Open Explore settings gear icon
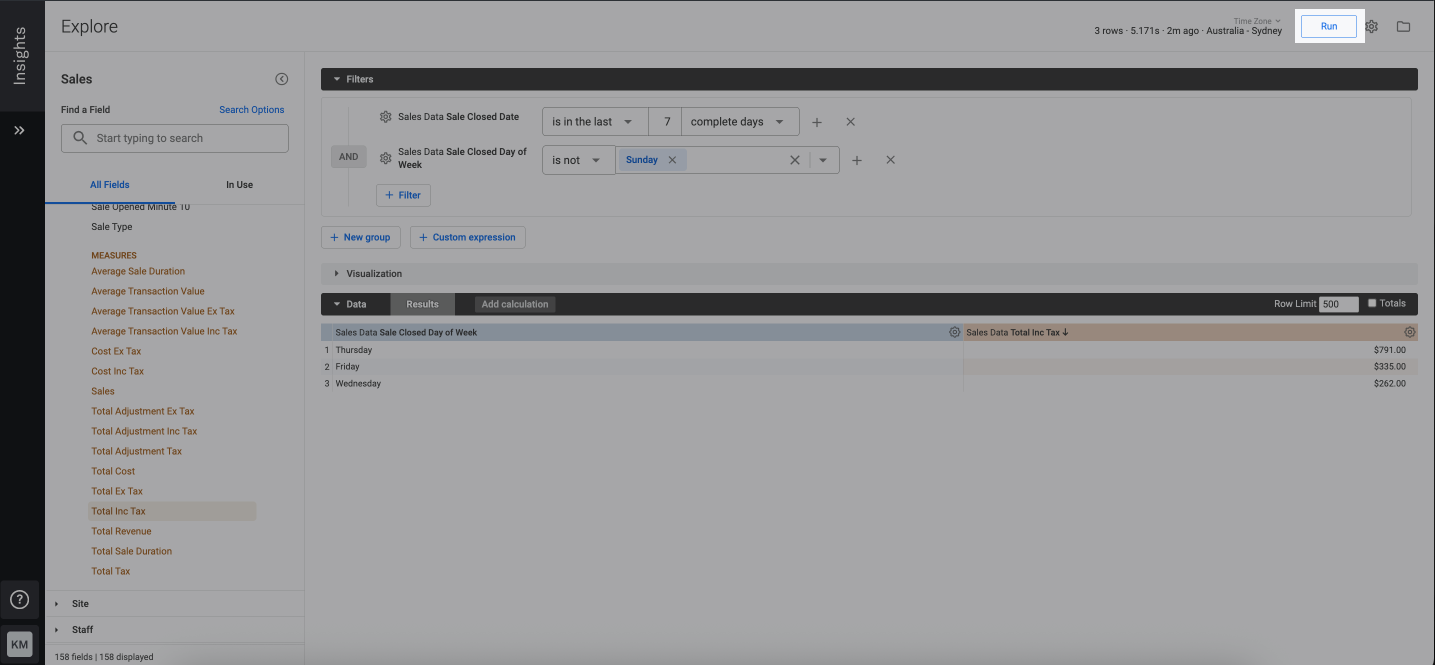Screen dimensions: 1435x665 (x=1372, y=26)
